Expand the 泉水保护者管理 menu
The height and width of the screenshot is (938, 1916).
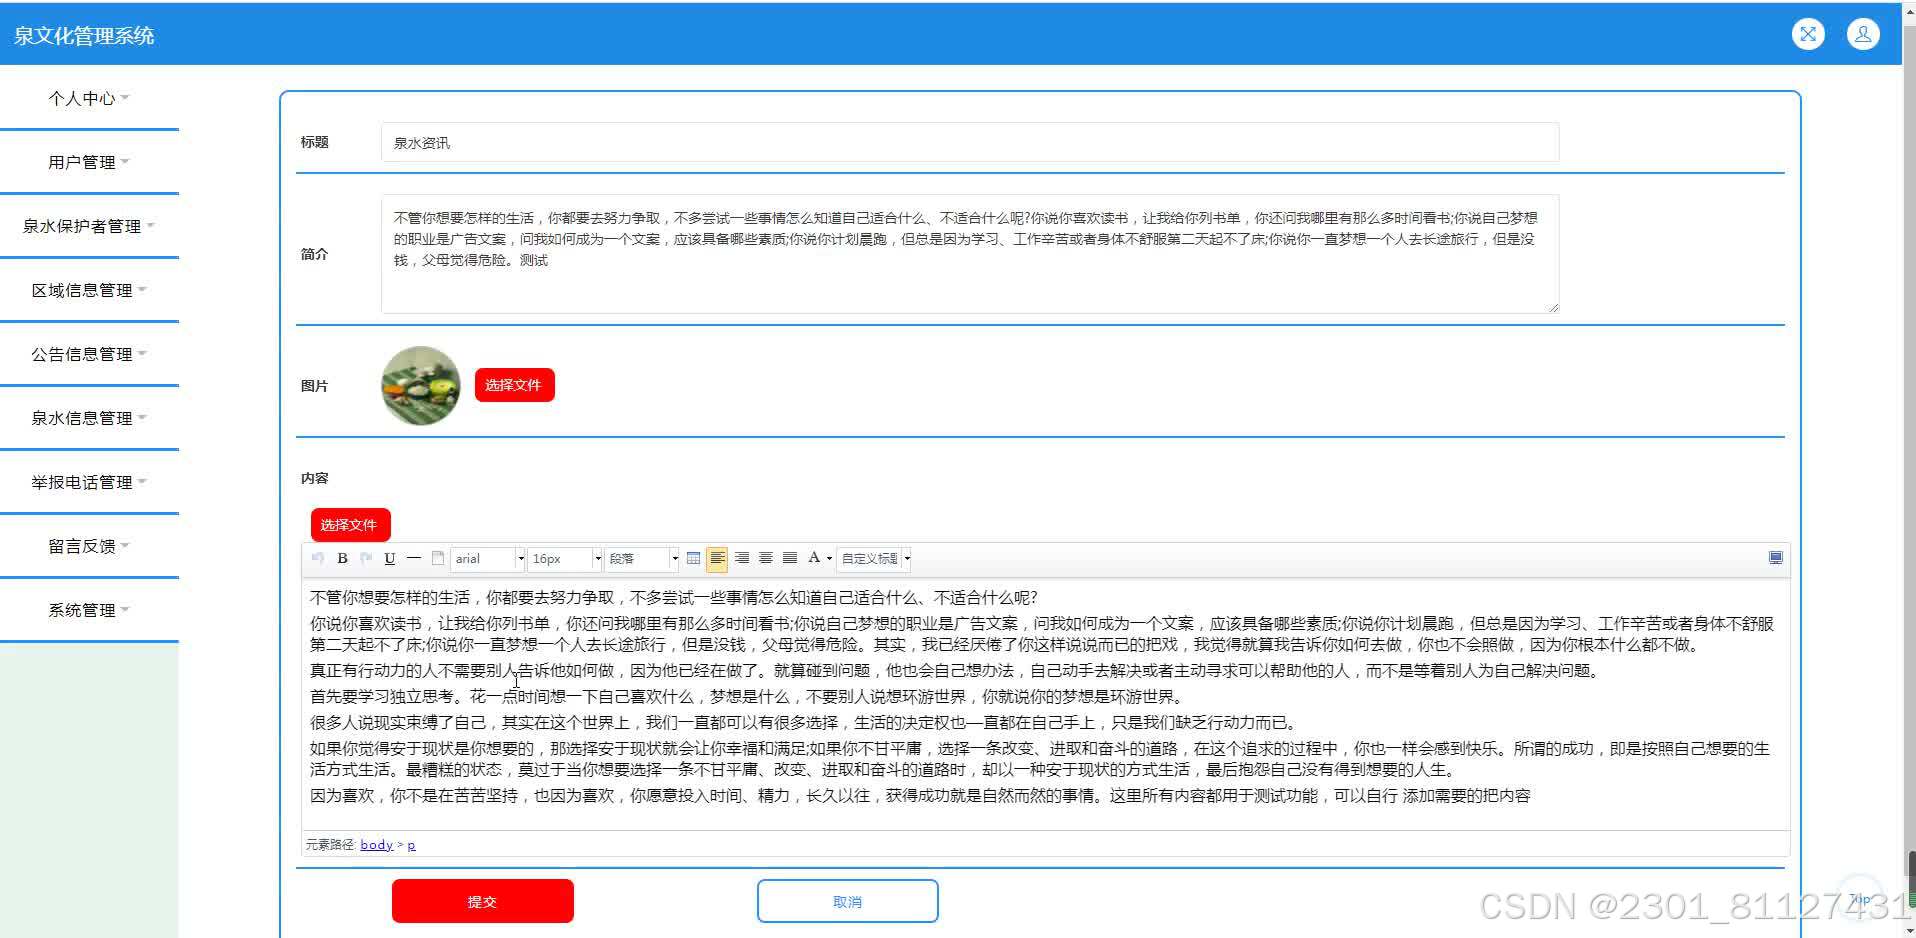click(x=89, y=226)
